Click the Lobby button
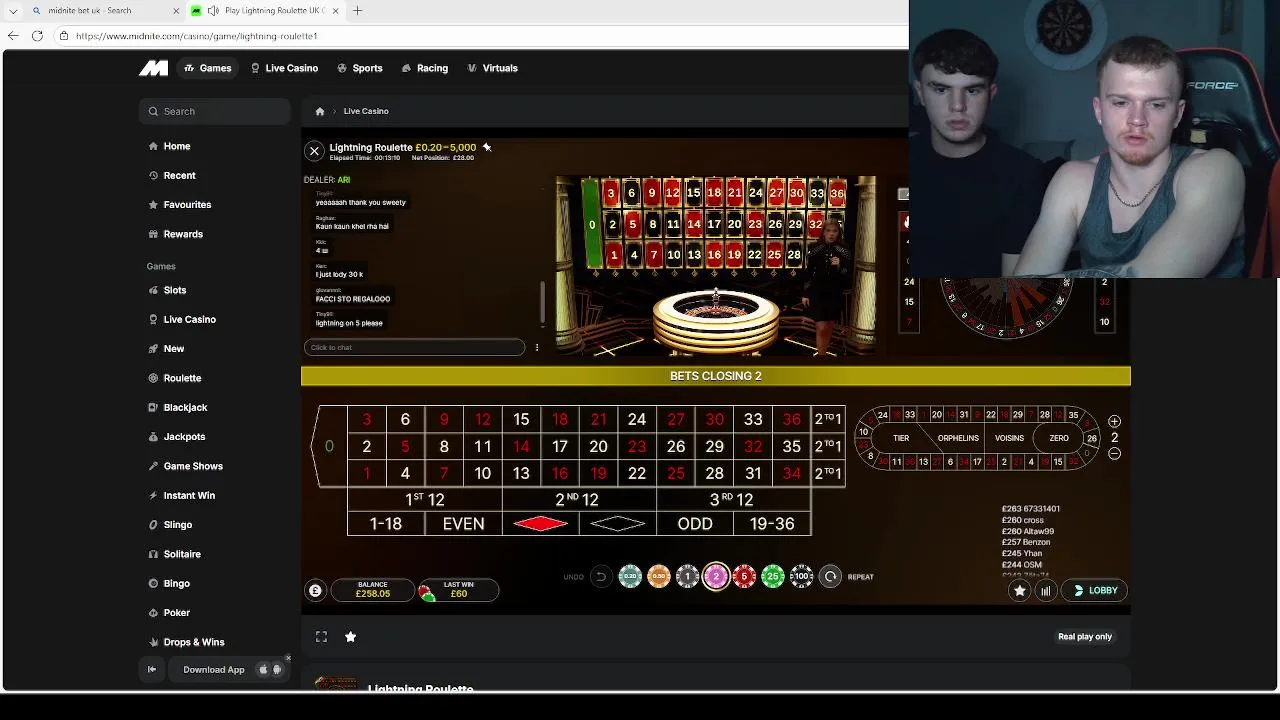 (x=1095, y=591)
